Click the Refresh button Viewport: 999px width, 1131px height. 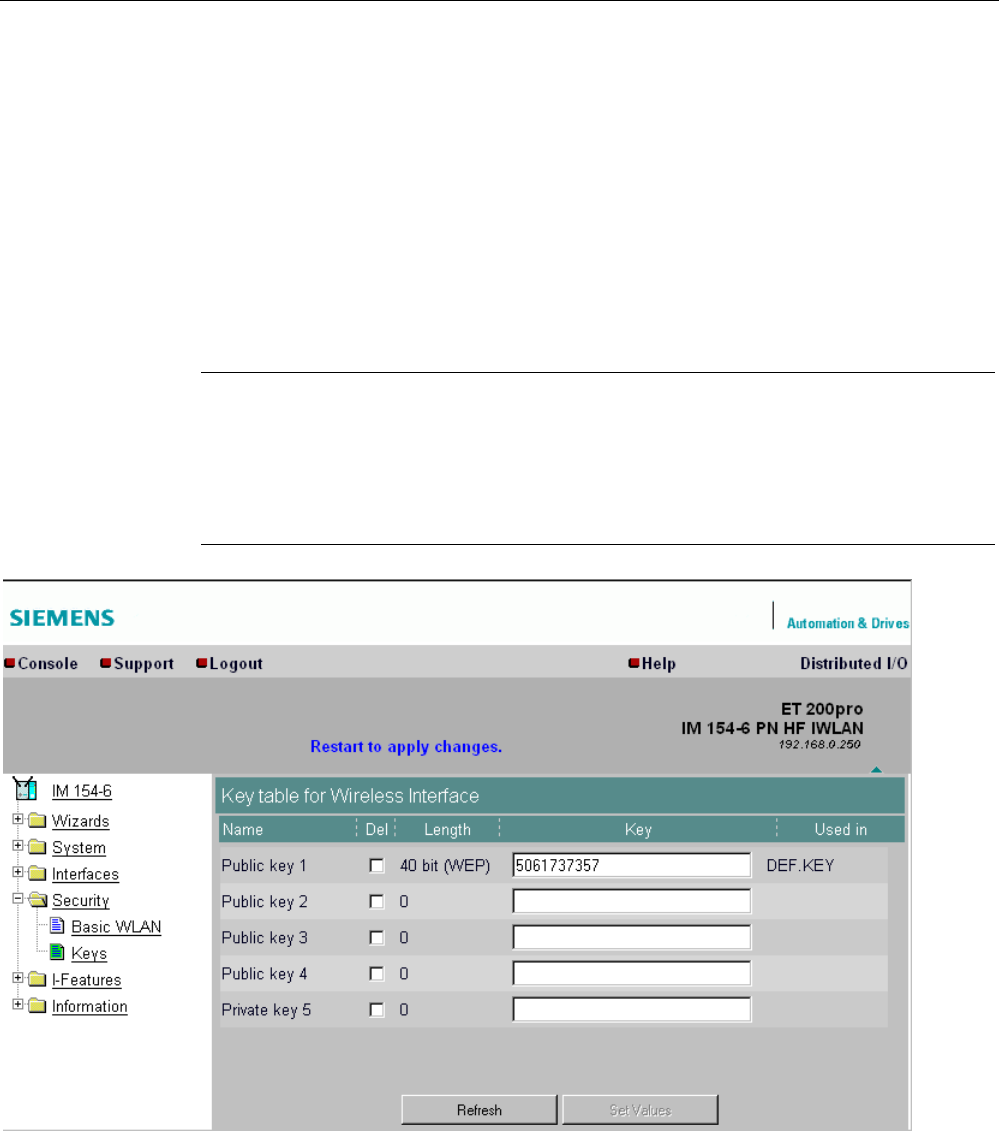[479, 1109]
